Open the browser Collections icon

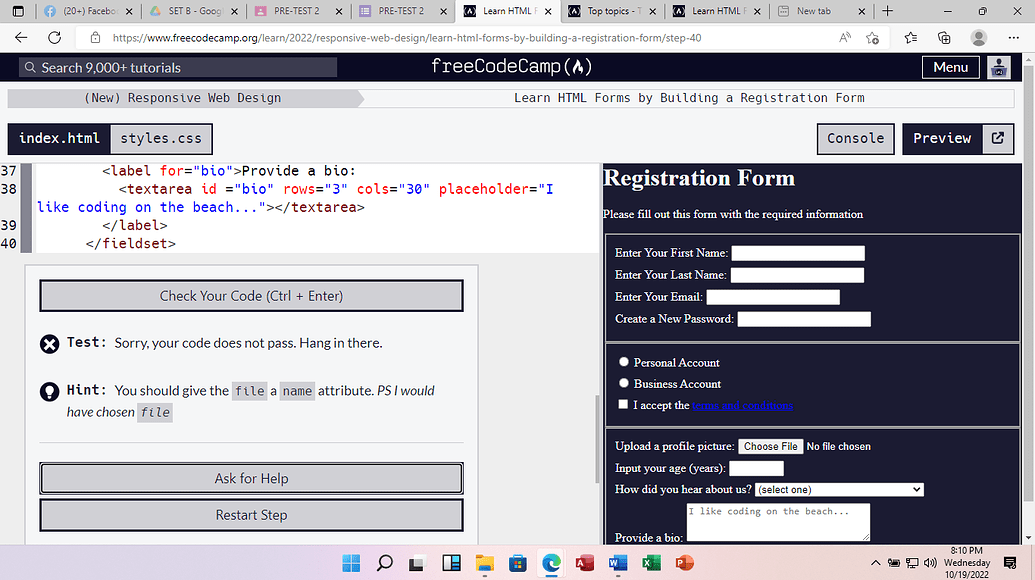[944, 38]
